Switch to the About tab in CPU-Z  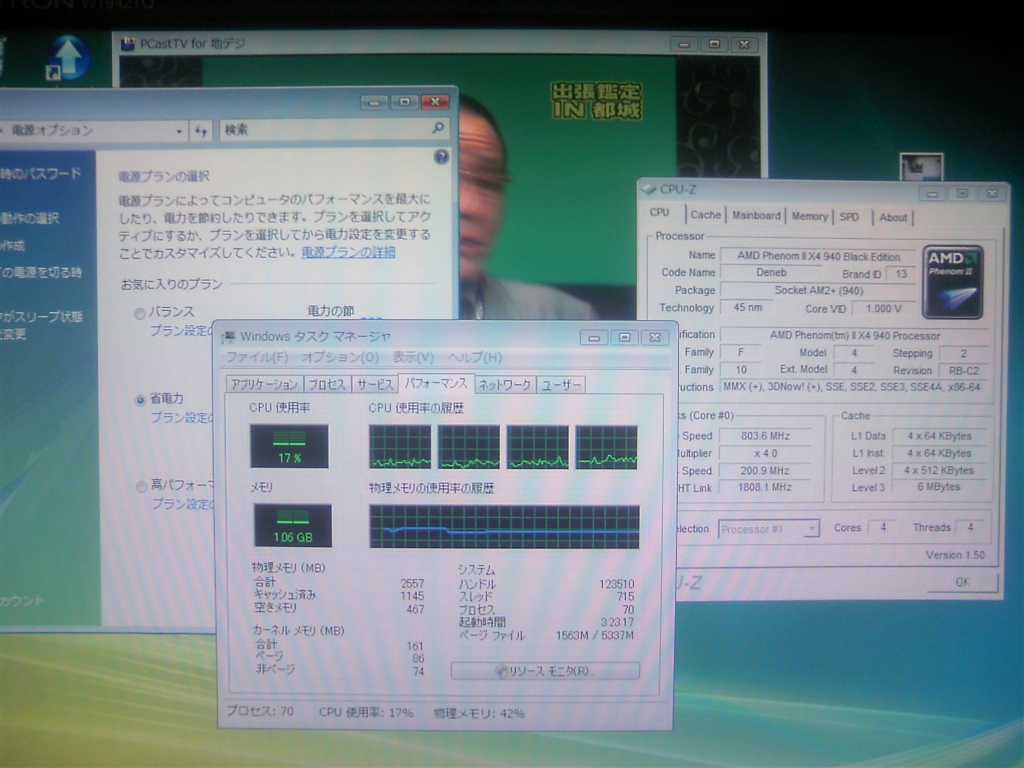tap(893, 217)
